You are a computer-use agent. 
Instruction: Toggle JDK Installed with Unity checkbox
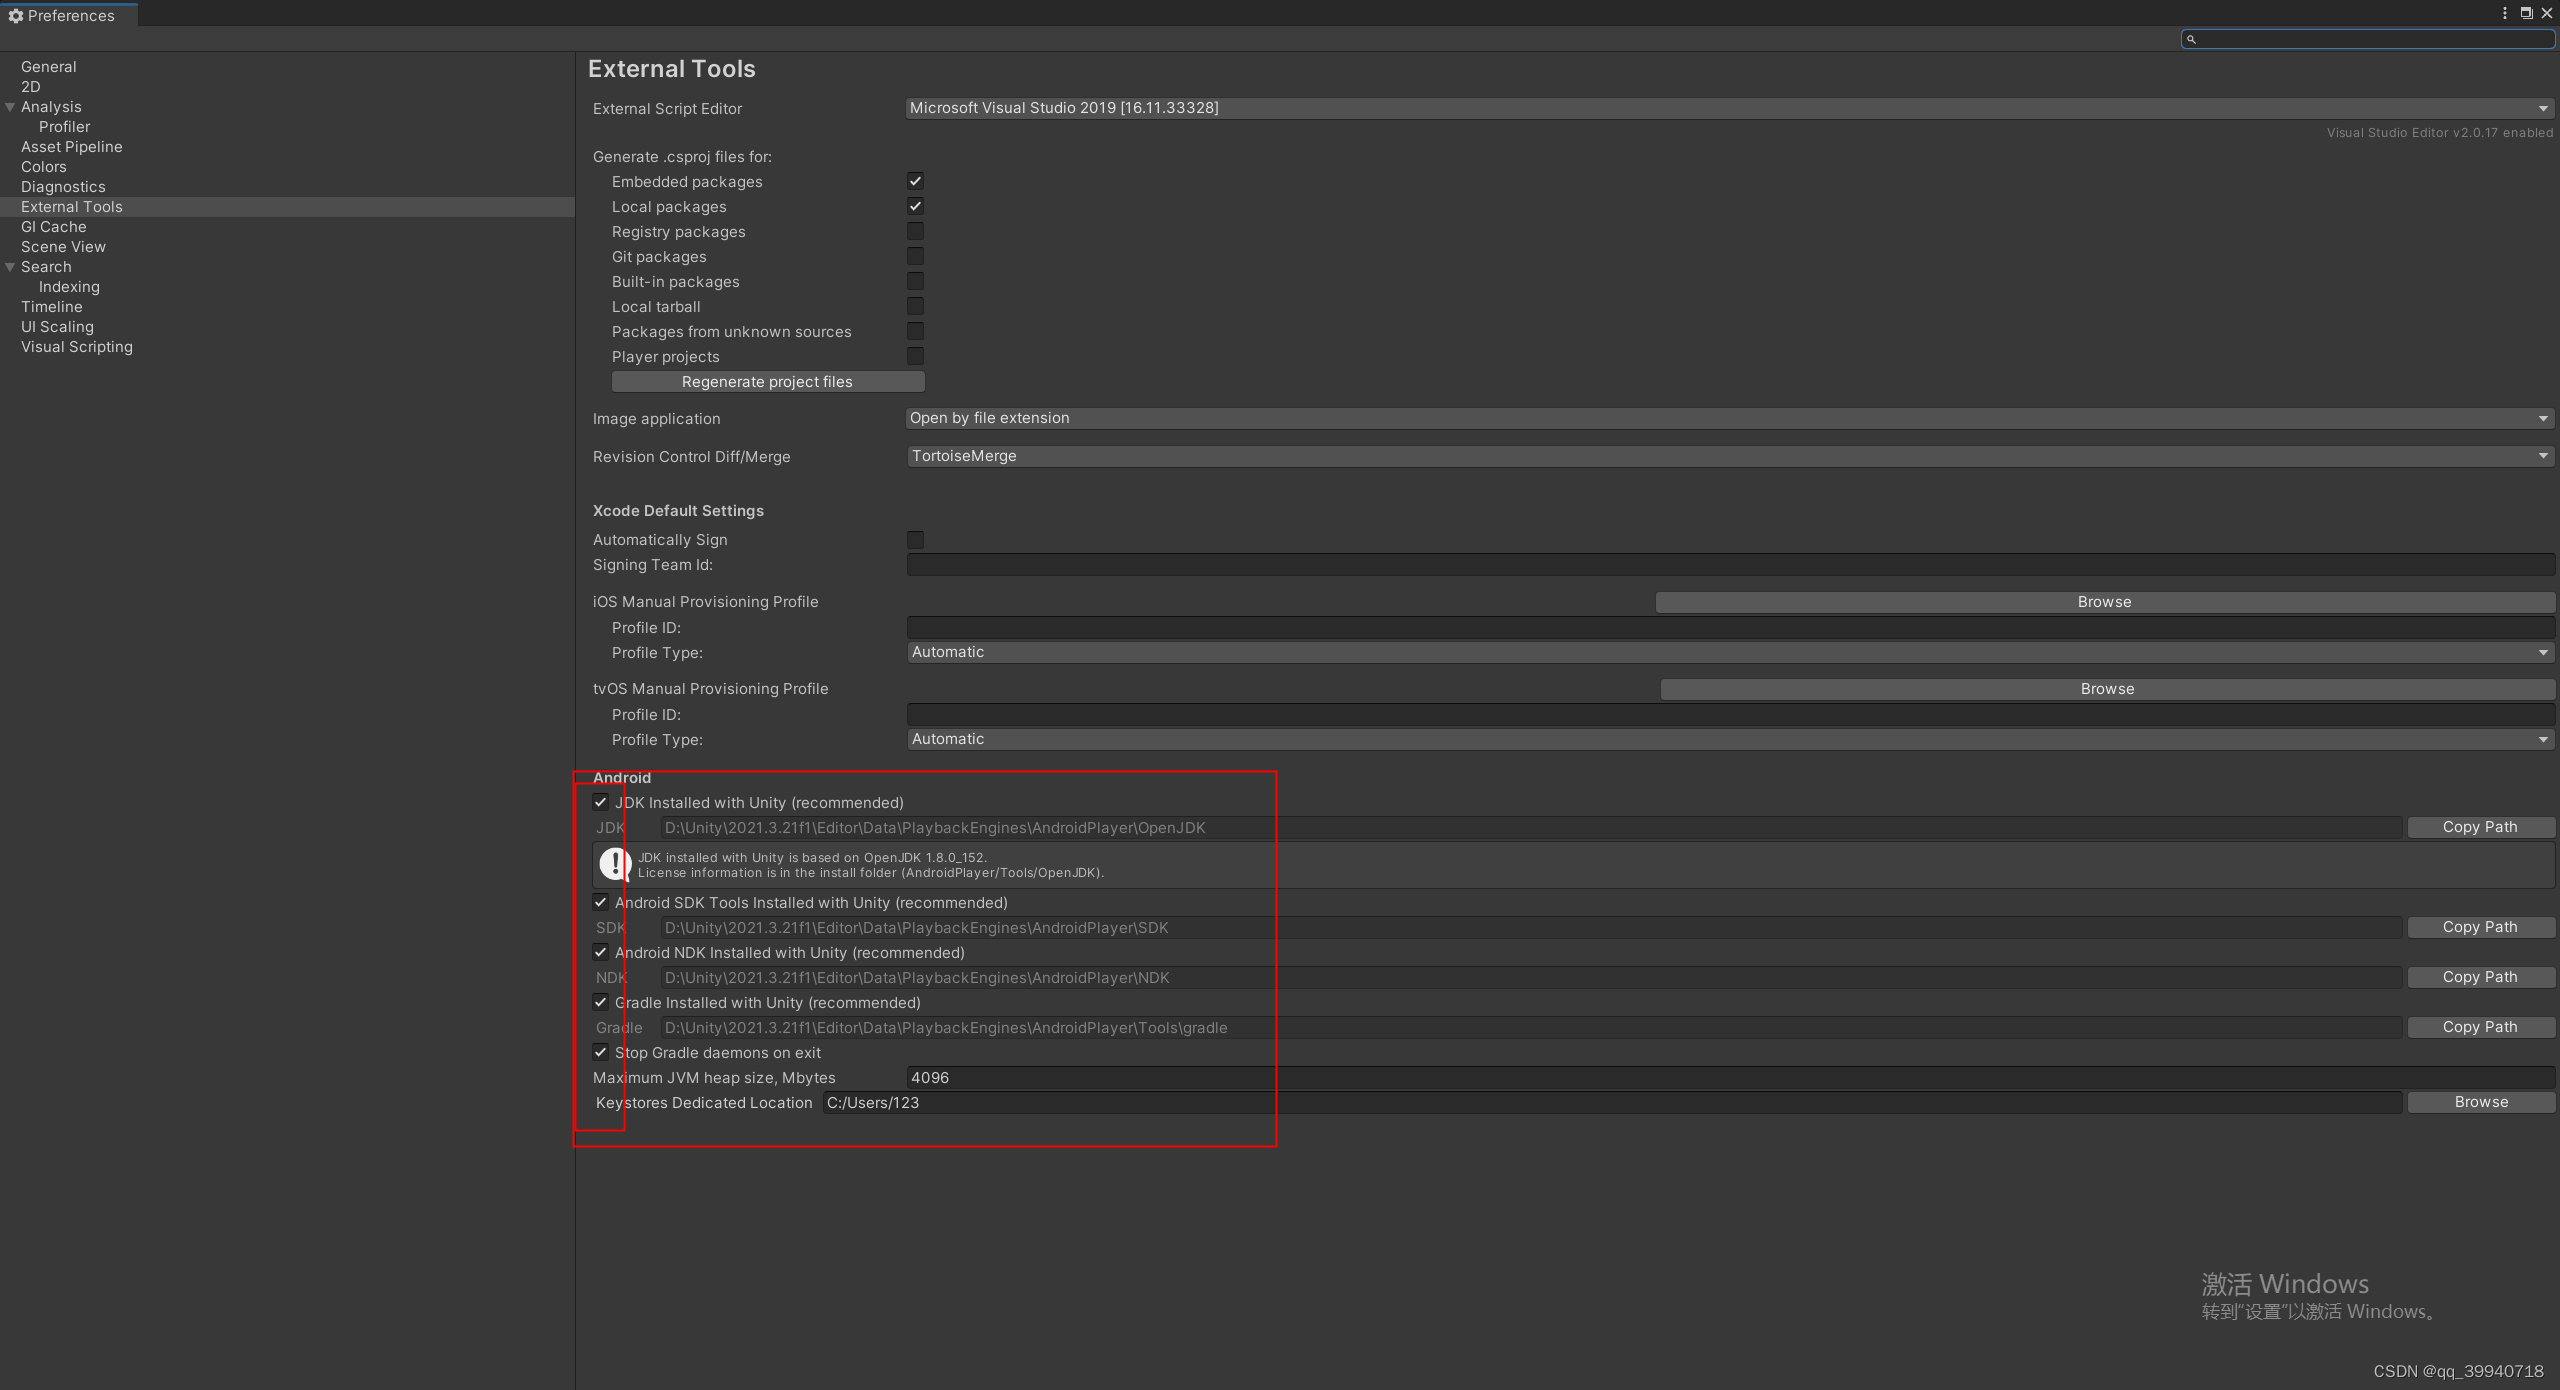pyautogui.click(x=601, y=801)
